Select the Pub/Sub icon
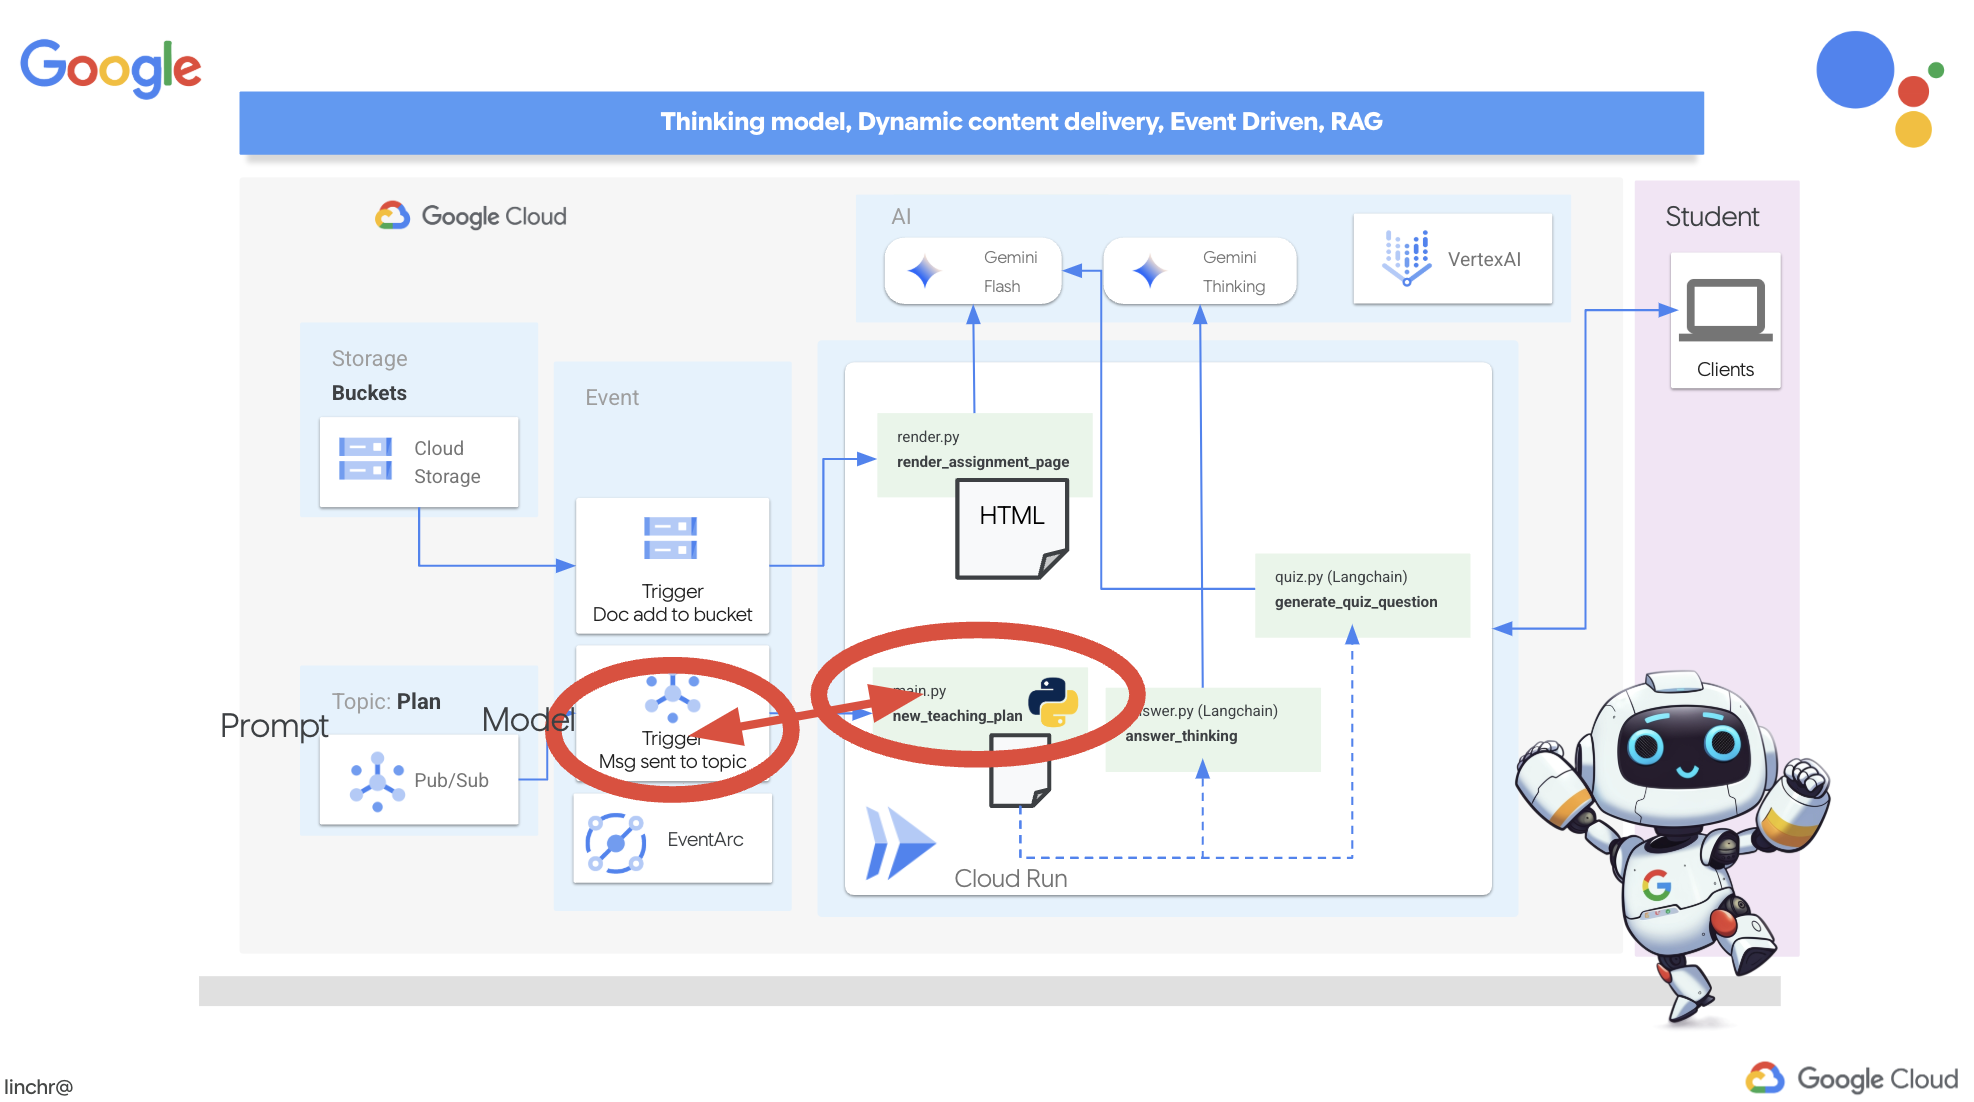Viewport: 1974px width, 1102px height. point(376,777)
